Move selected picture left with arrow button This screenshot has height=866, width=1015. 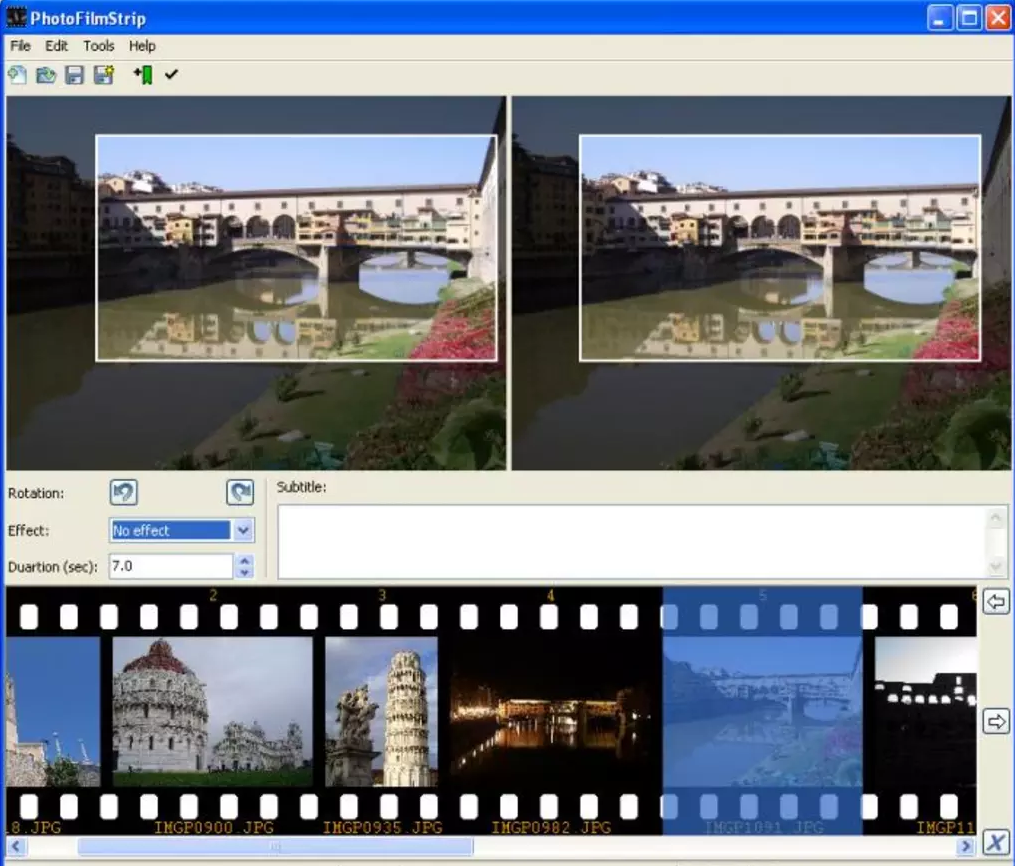996,601
